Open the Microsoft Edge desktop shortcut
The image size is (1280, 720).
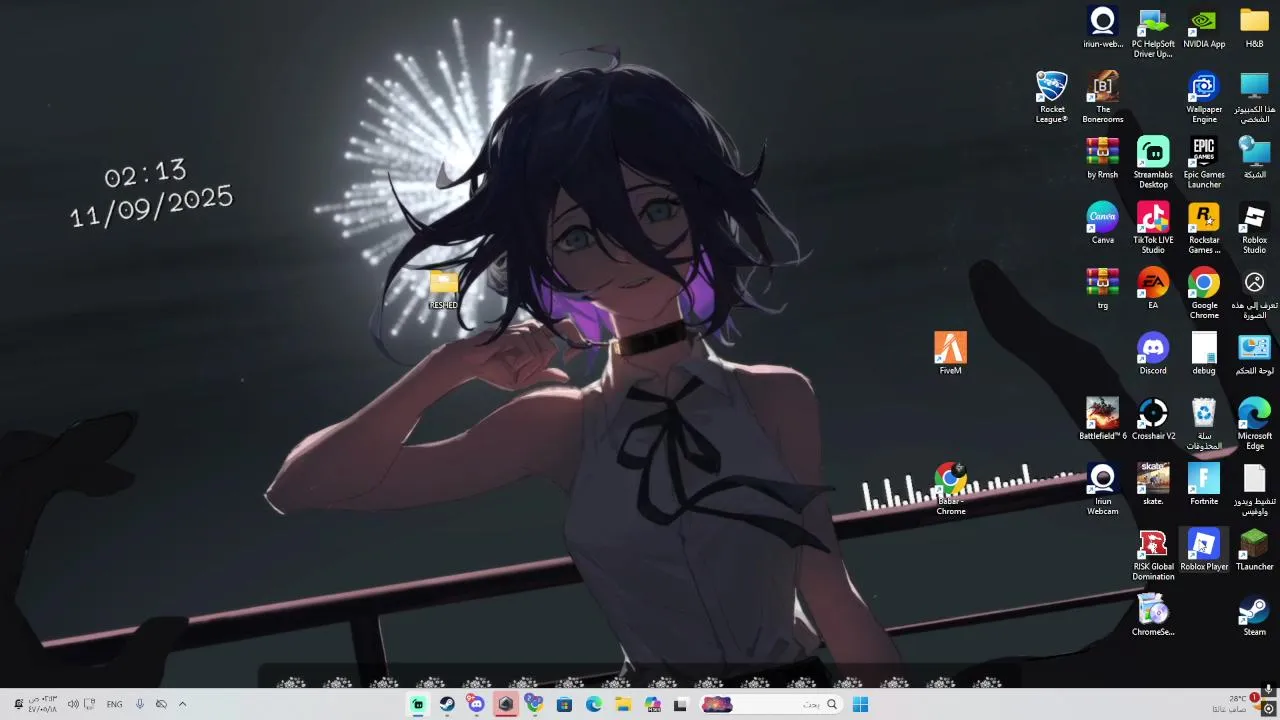tap(1254, 425)
